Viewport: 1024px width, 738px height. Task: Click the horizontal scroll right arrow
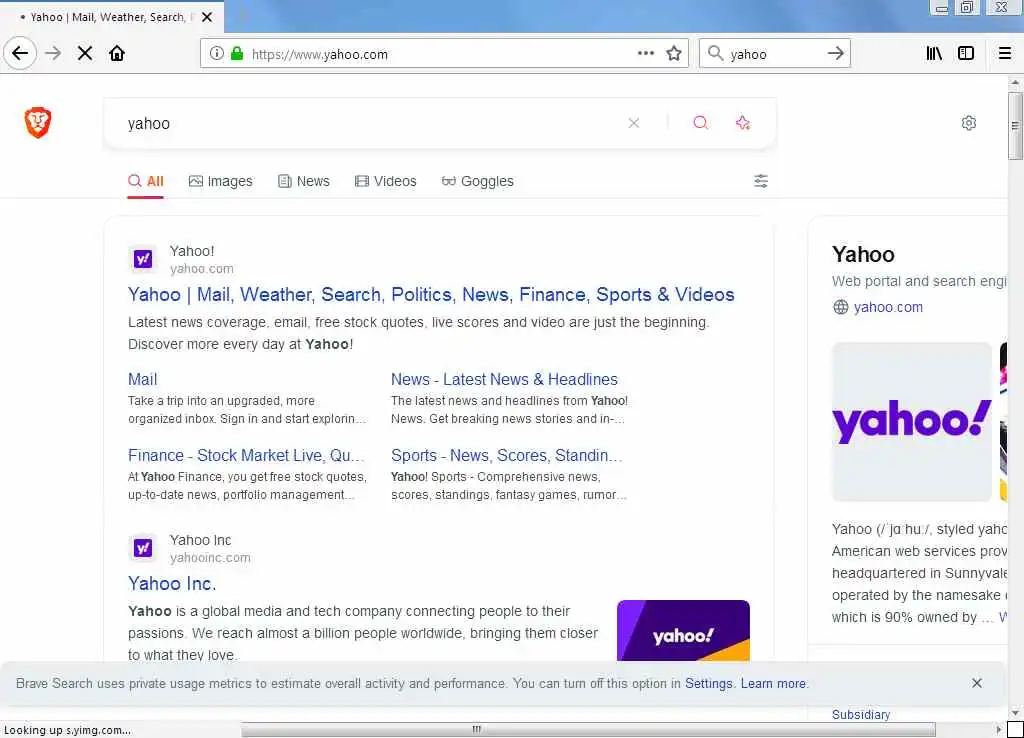point(998,729)
